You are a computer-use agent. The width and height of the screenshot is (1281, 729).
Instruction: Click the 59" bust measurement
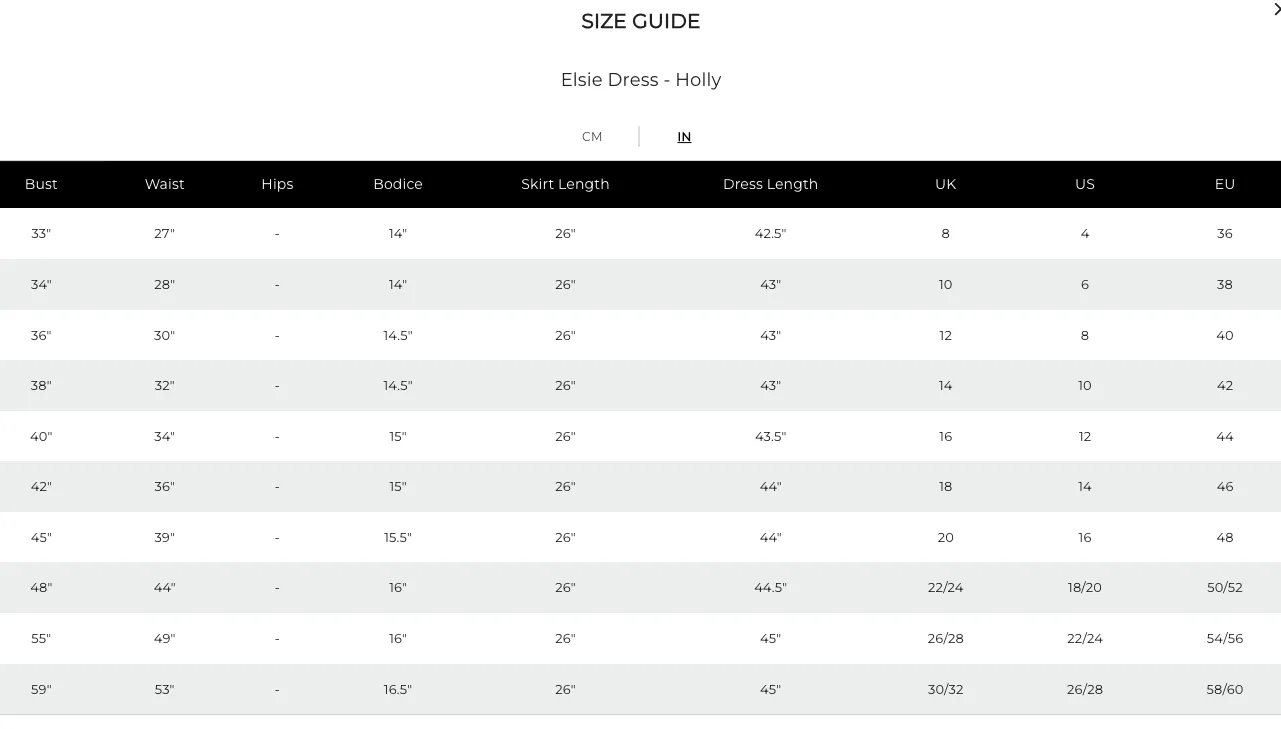tap(41, 689)
